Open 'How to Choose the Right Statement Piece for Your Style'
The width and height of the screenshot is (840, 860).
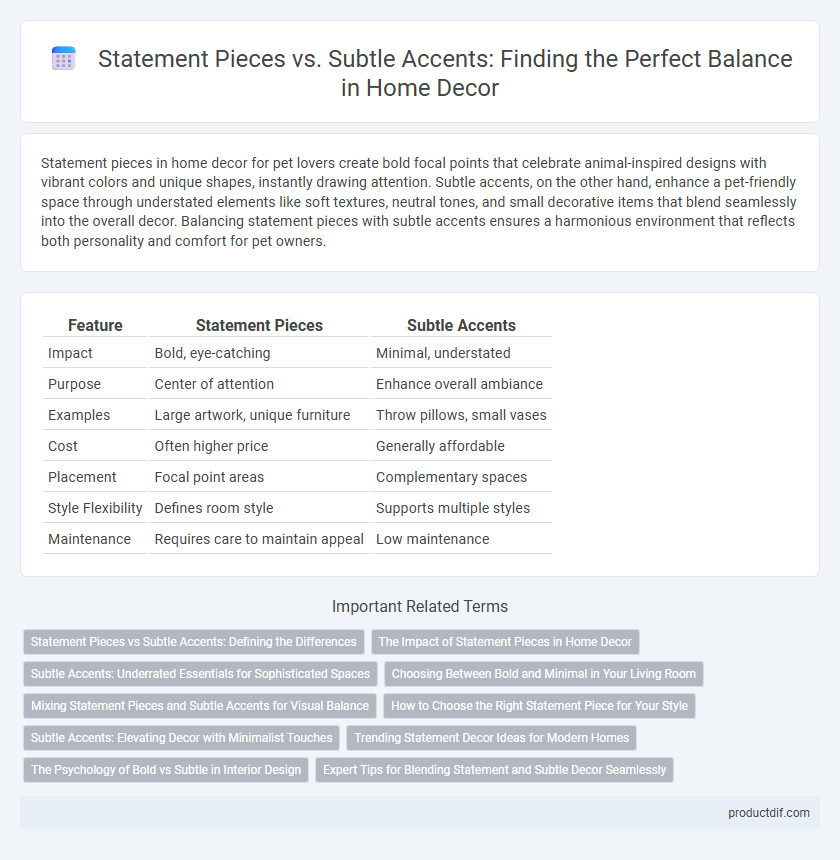tap(540, 706)
